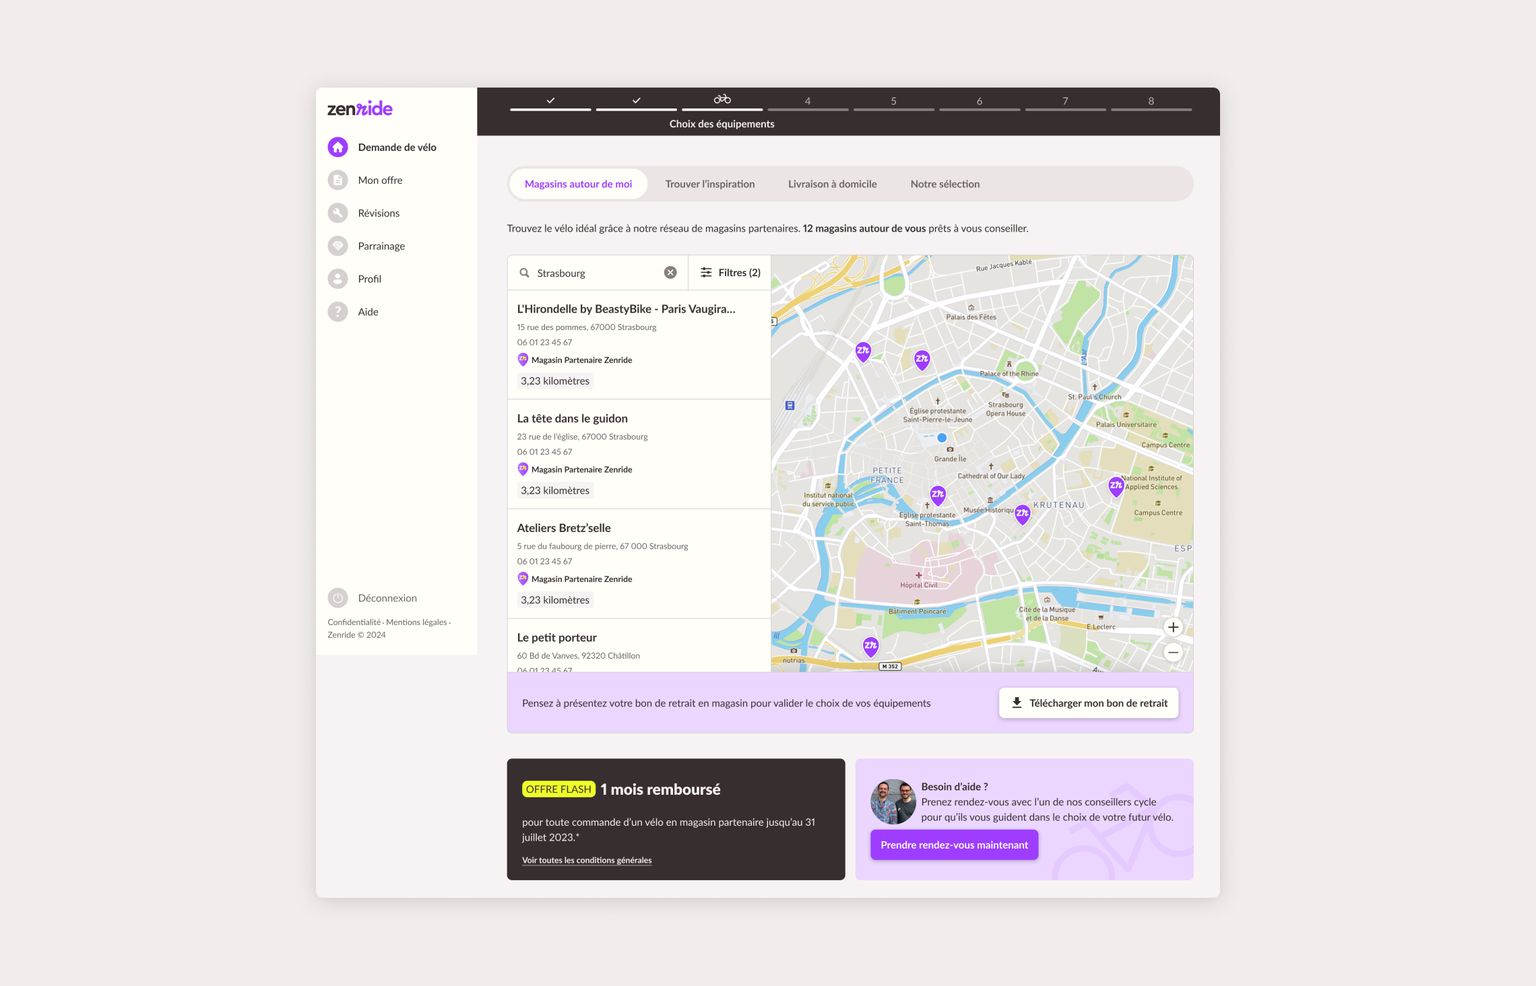Image resolution: width=1536 pixels, height=986 pixels.
Task: Click the Aide question mark icon
Action: (x=338, y=312)
